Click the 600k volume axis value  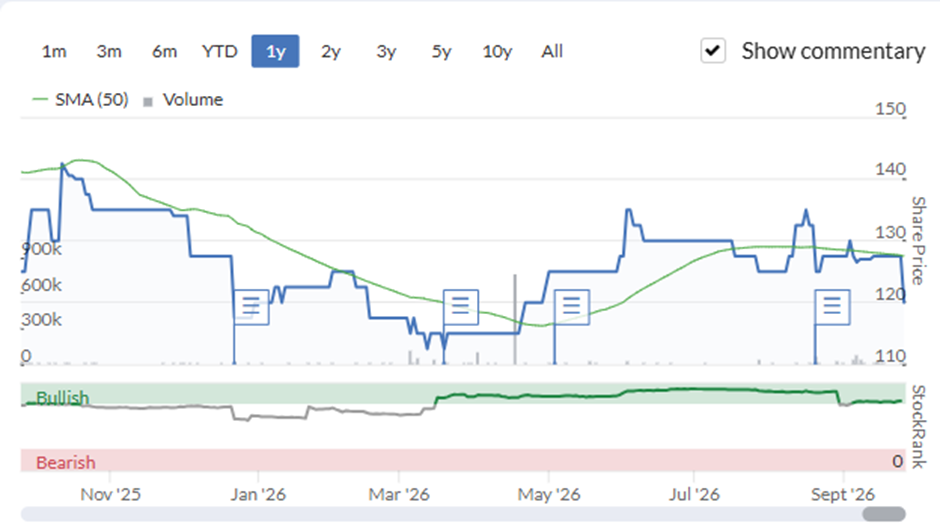pyautogui.click(x=41, y=284)
